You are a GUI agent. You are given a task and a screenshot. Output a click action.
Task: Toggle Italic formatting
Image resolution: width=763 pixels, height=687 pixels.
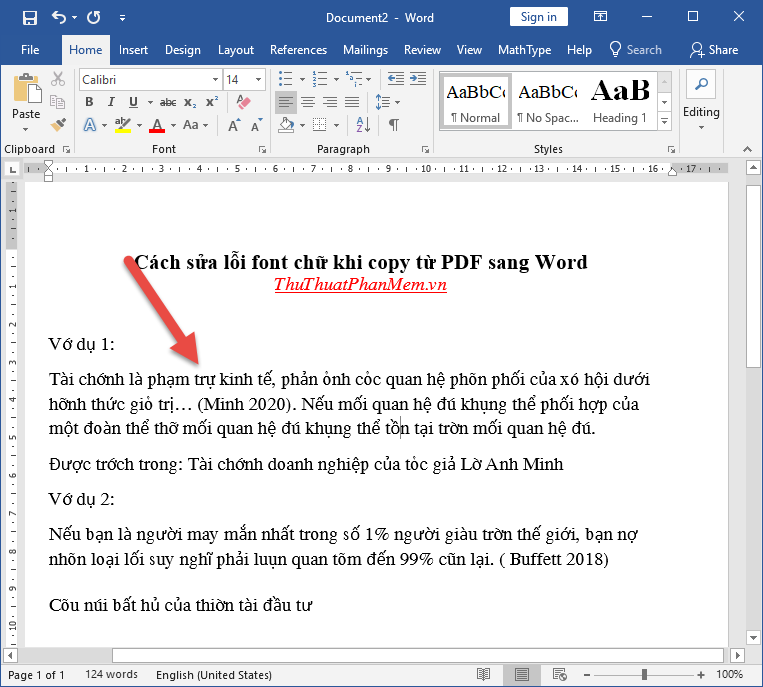[x=111, y=102]
